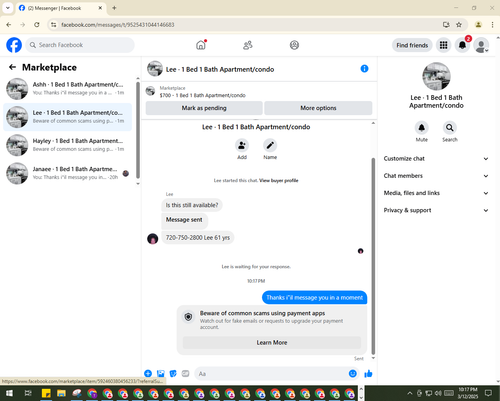Open the apps grid menu icon

pyautogui.click(x=443, y=45)
